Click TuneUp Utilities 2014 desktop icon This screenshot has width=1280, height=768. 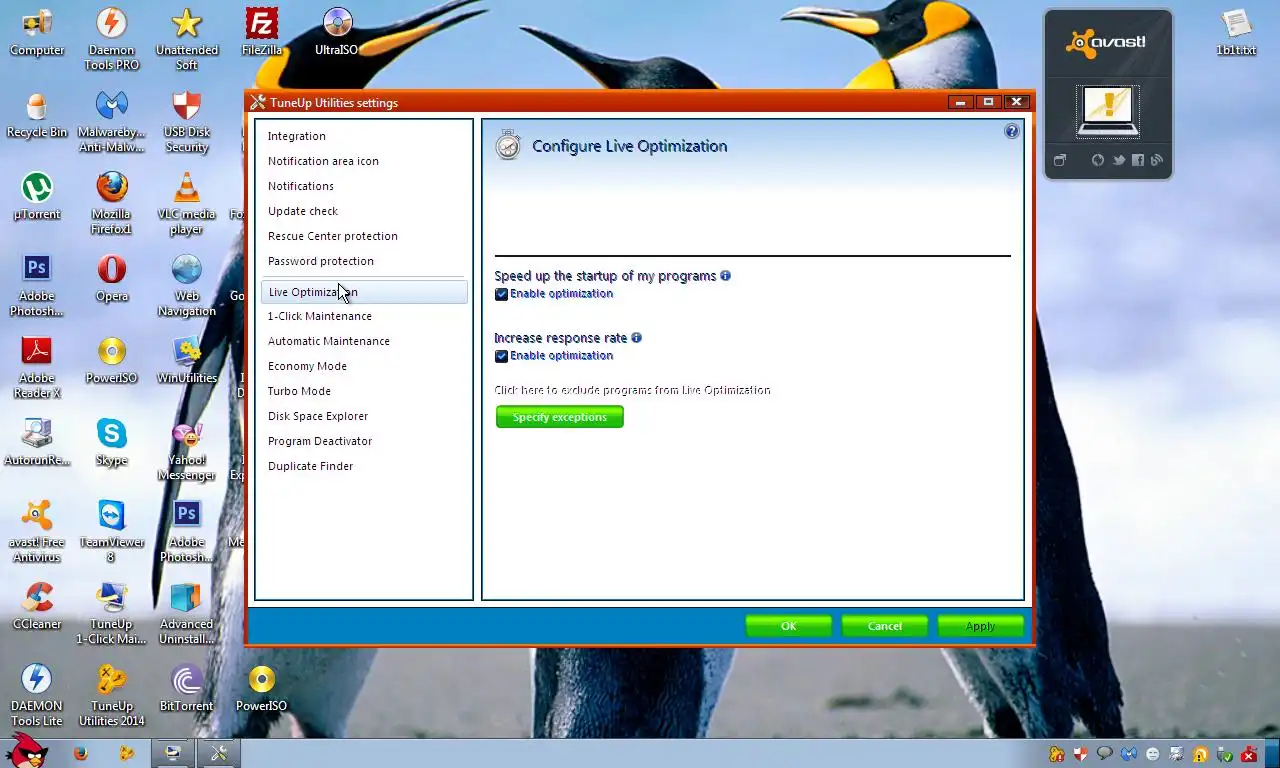click(x=111, y=696)
